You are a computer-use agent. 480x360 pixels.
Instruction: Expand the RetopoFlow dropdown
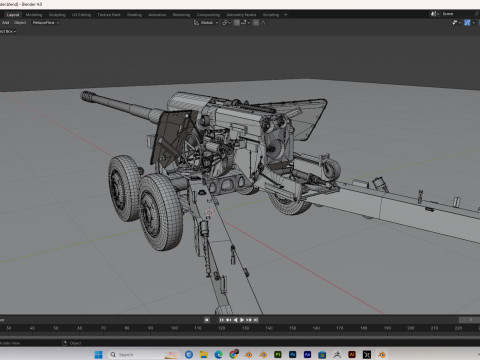pyautogui.click(x=46, y=23)
